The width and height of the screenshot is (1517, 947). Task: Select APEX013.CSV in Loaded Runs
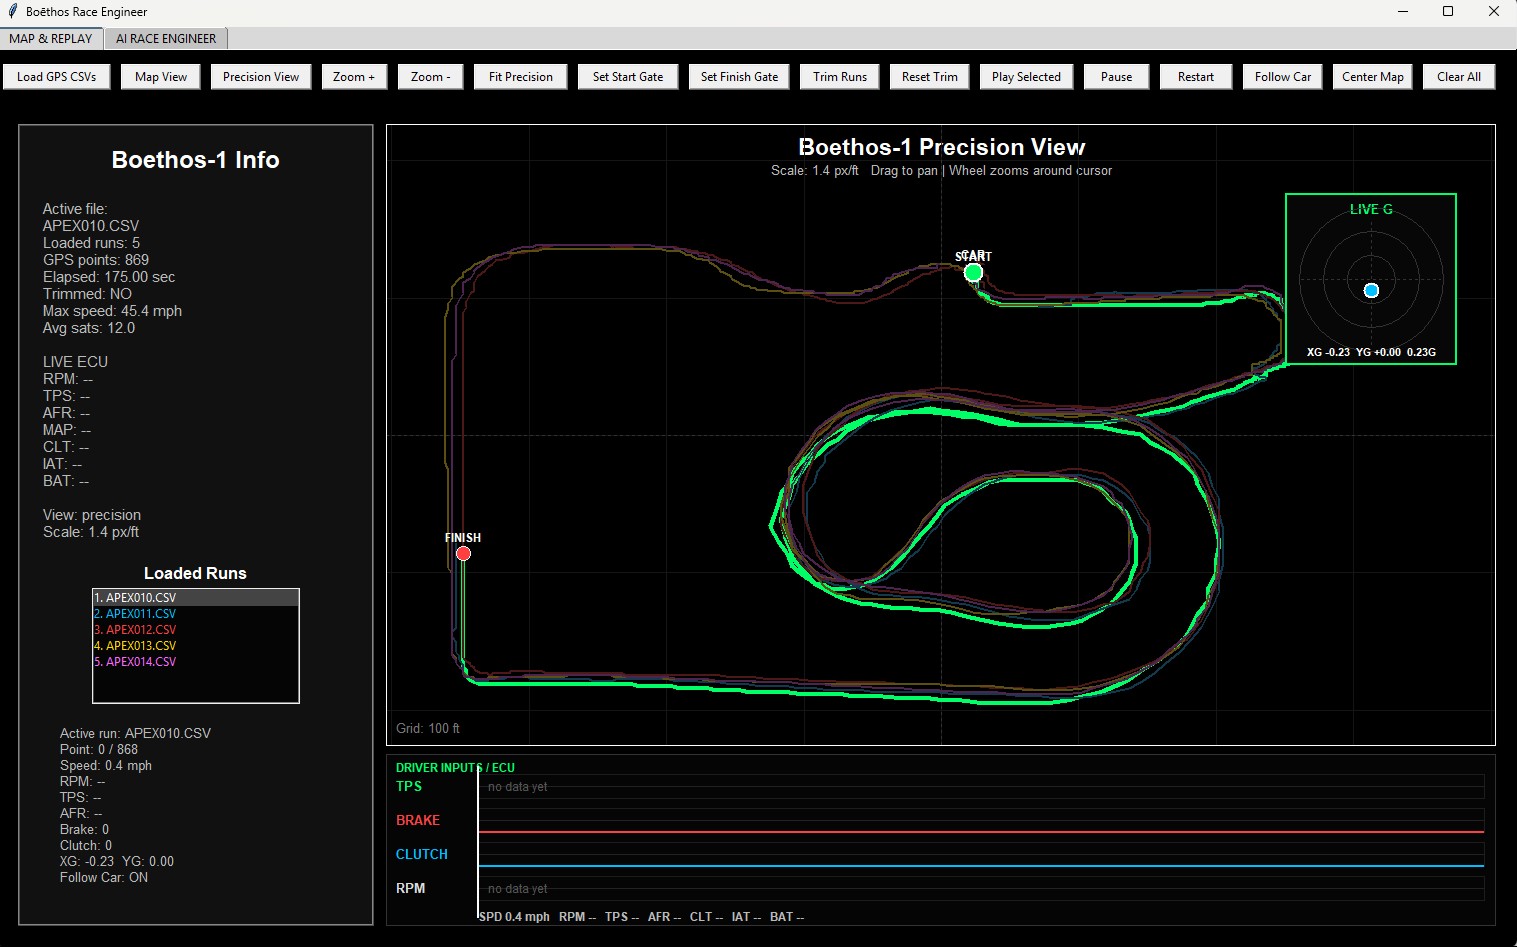point(196,646)
